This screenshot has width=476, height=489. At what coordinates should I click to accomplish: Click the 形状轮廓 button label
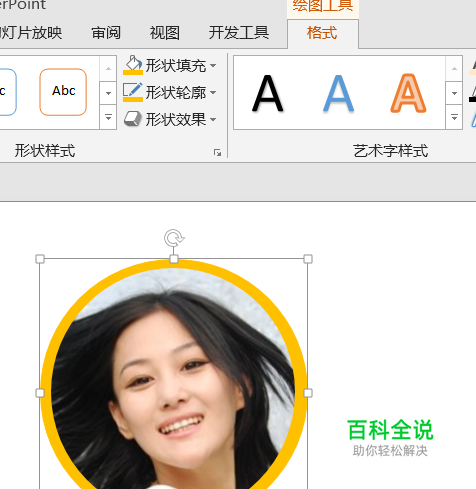pyautogui.click(x=176, y=92)
